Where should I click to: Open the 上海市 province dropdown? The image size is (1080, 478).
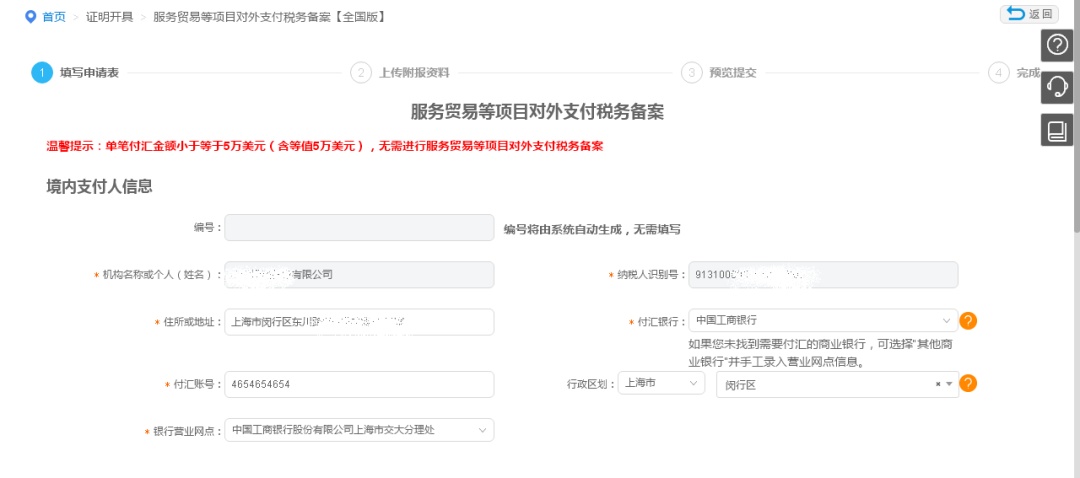pos(692,383)
